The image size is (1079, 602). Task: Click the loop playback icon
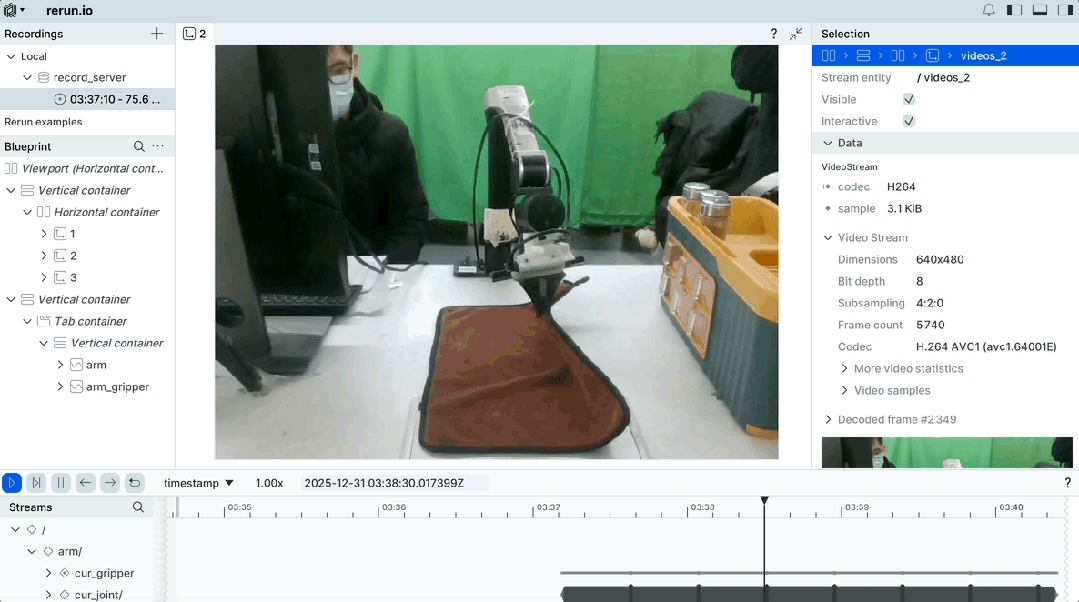pos(134,483)
